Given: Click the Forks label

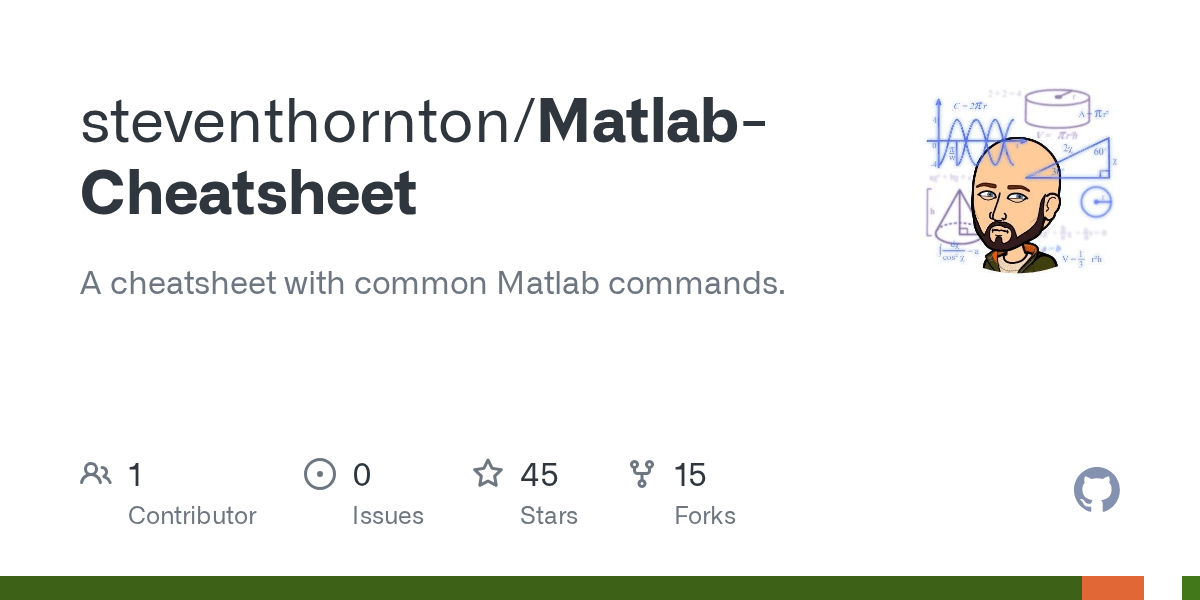Looking at the screenshot, I should coord(705,516).
